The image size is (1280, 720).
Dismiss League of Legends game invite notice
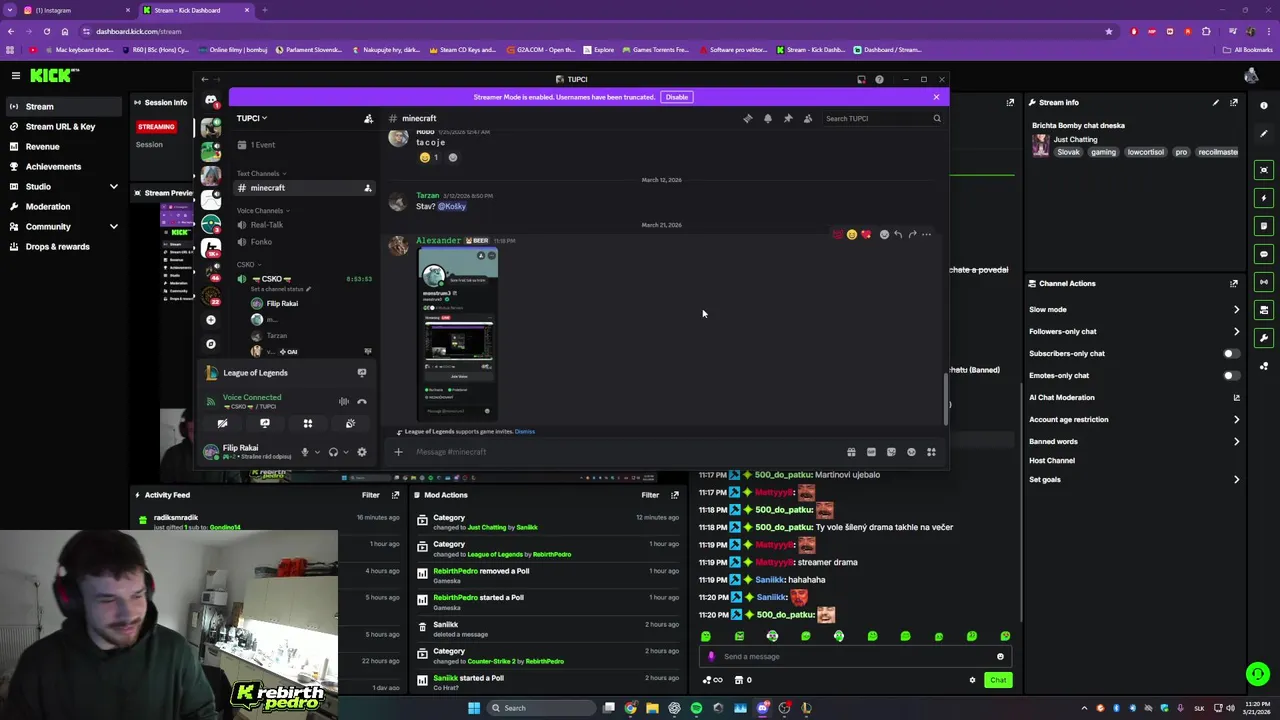click(x=525, y=431)
